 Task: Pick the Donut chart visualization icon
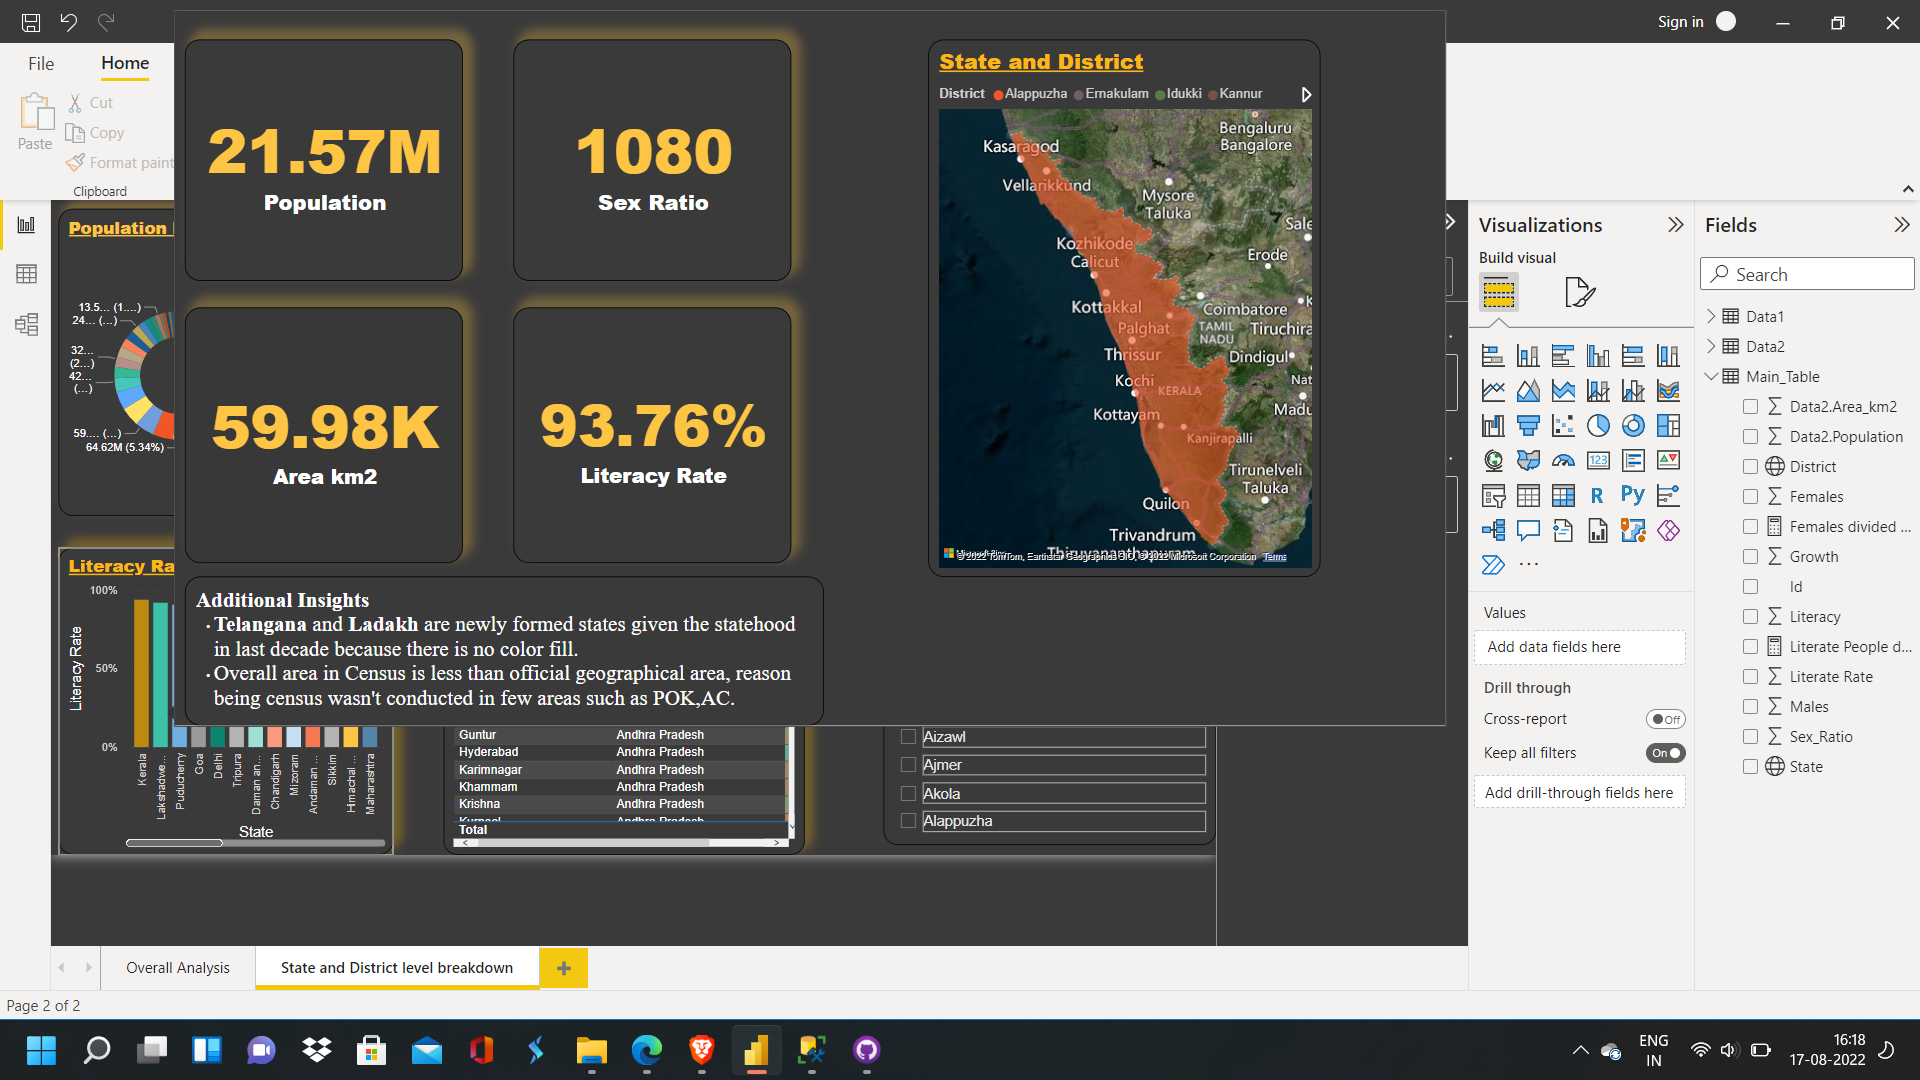point(1633,426)
